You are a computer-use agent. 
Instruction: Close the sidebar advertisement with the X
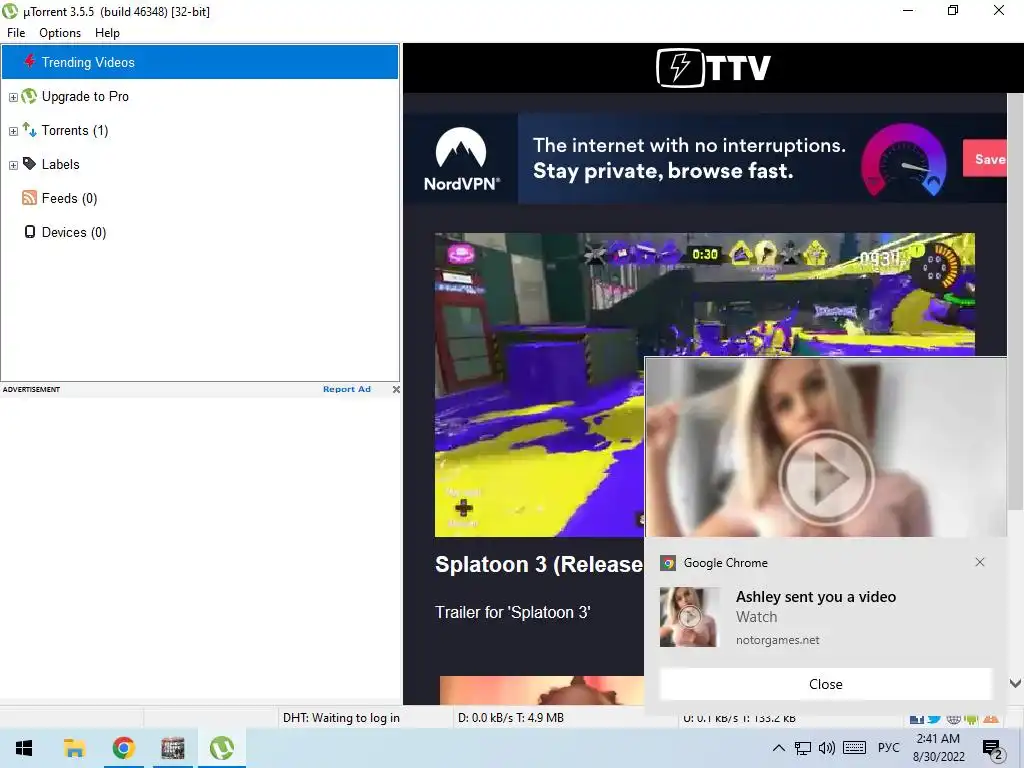coord(396,389)
